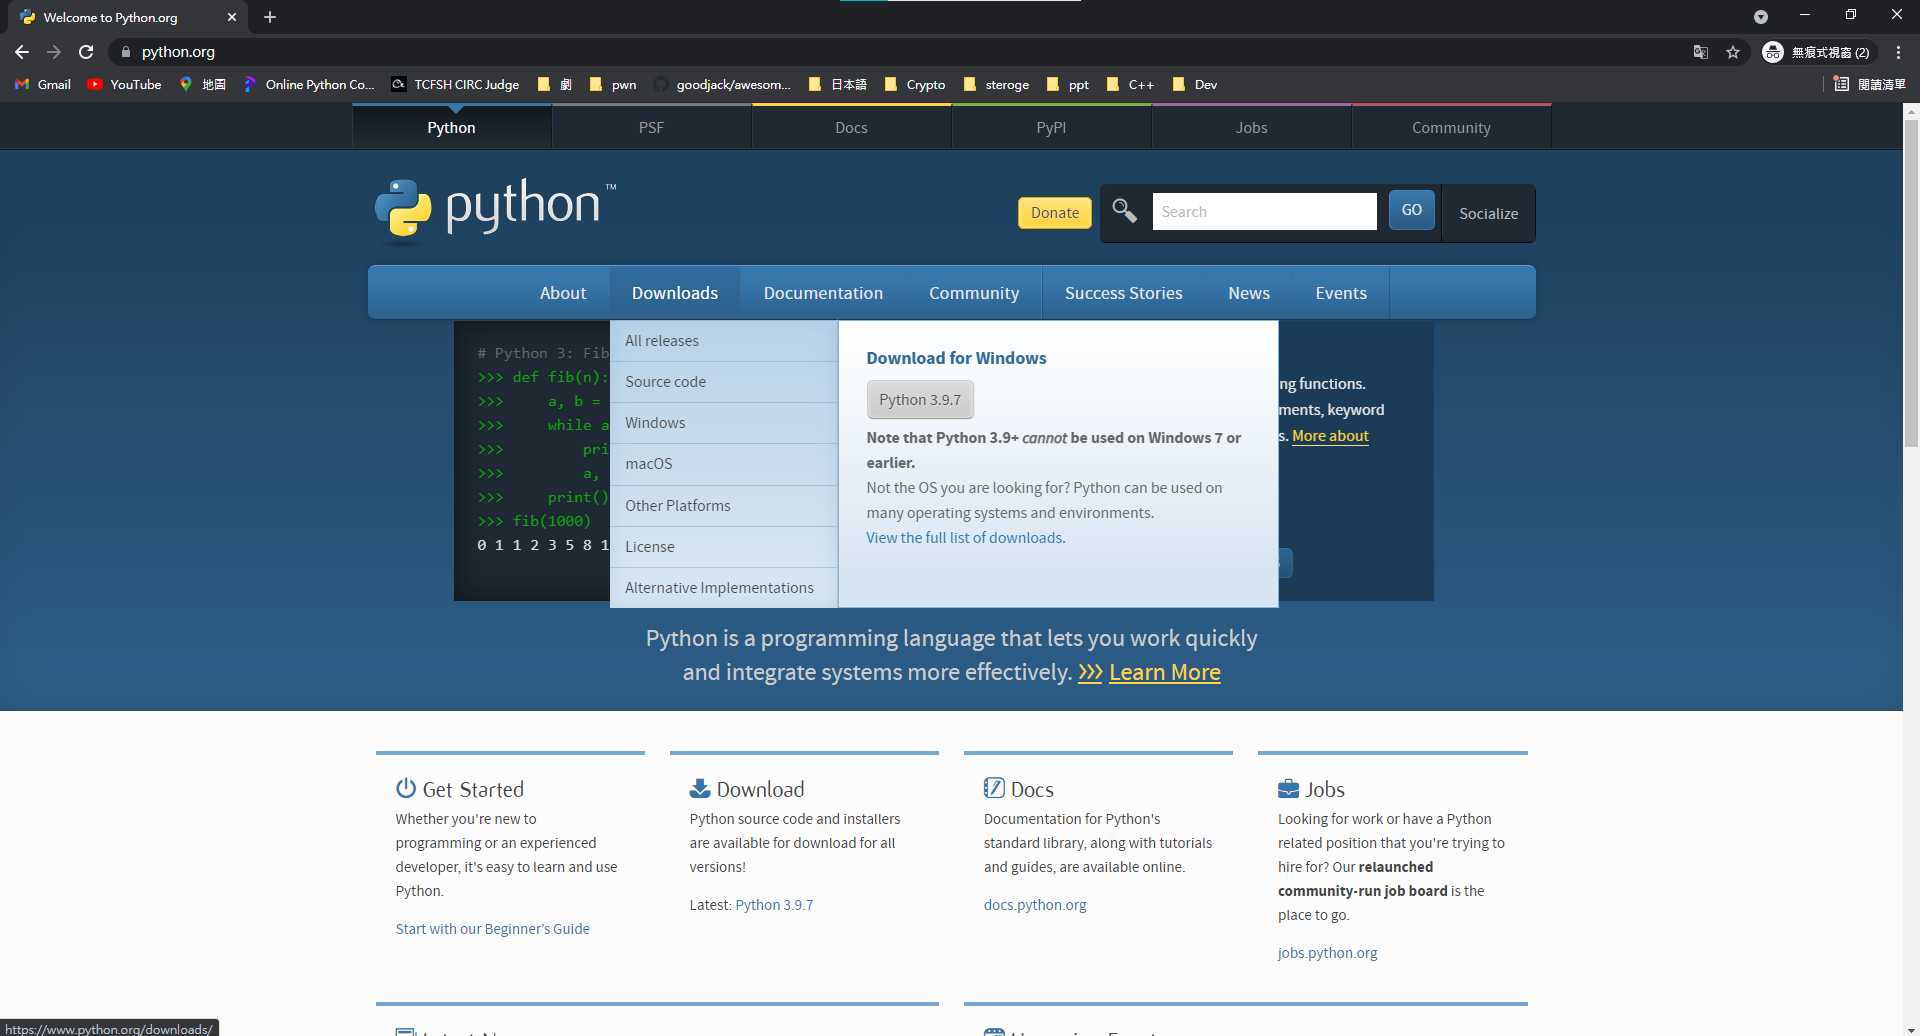Close the Welcome to Python.org tab
The image size is (1920, 1036).
pyautogui.click(x=232, y=17)
